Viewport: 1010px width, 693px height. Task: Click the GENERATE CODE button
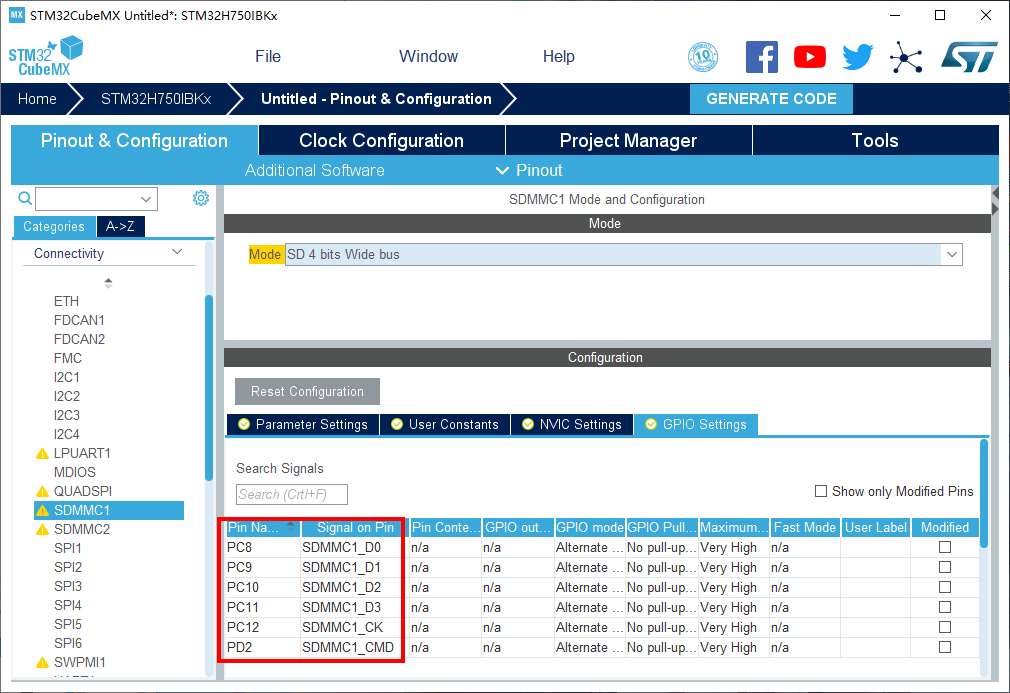pyautogui.click(x=771, y=99)
